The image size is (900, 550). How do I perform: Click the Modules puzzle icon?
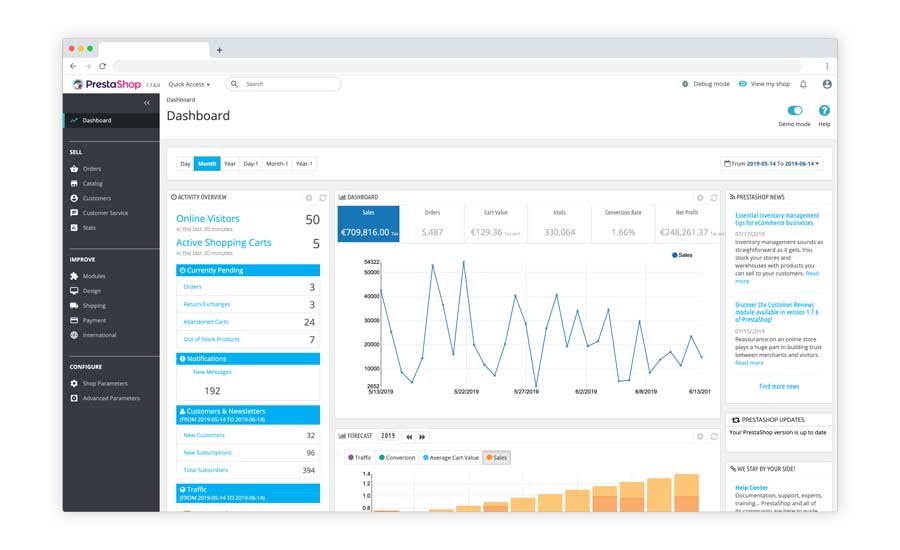click(x=74, y=276)
